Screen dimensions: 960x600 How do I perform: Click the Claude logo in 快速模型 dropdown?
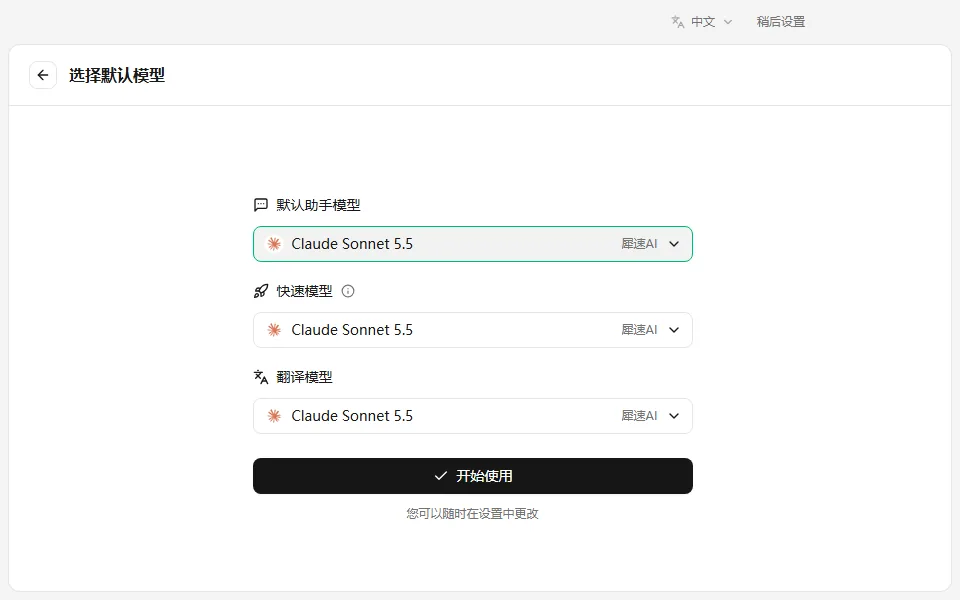tap(274, 330)
